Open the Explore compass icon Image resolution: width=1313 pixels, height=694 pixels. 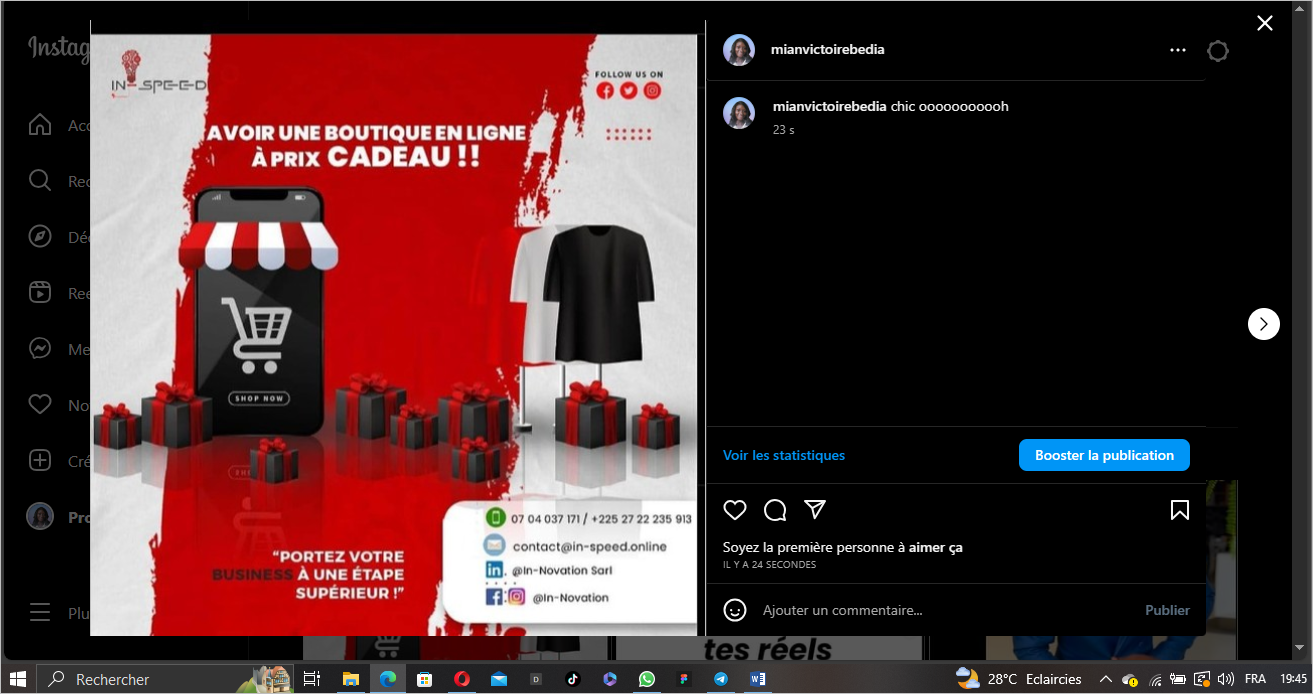click(40, 237)
